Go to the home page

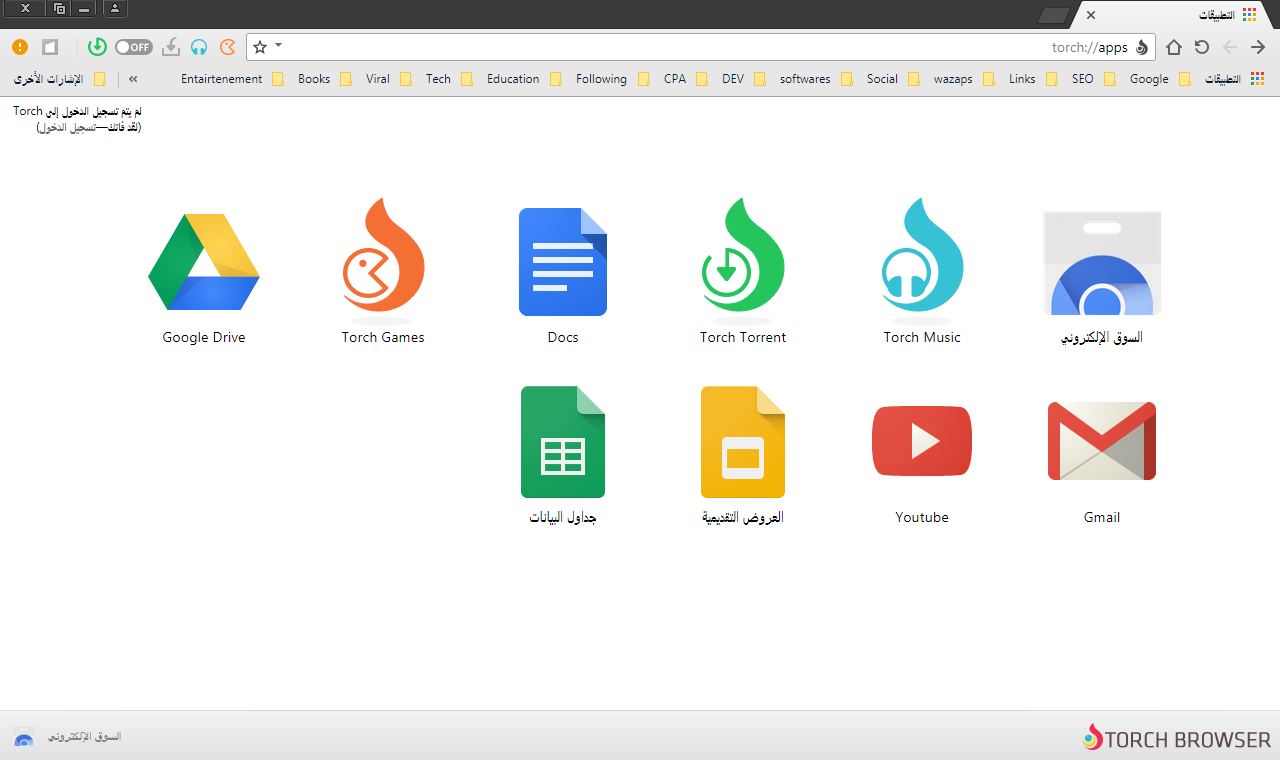click(1174, 47)
